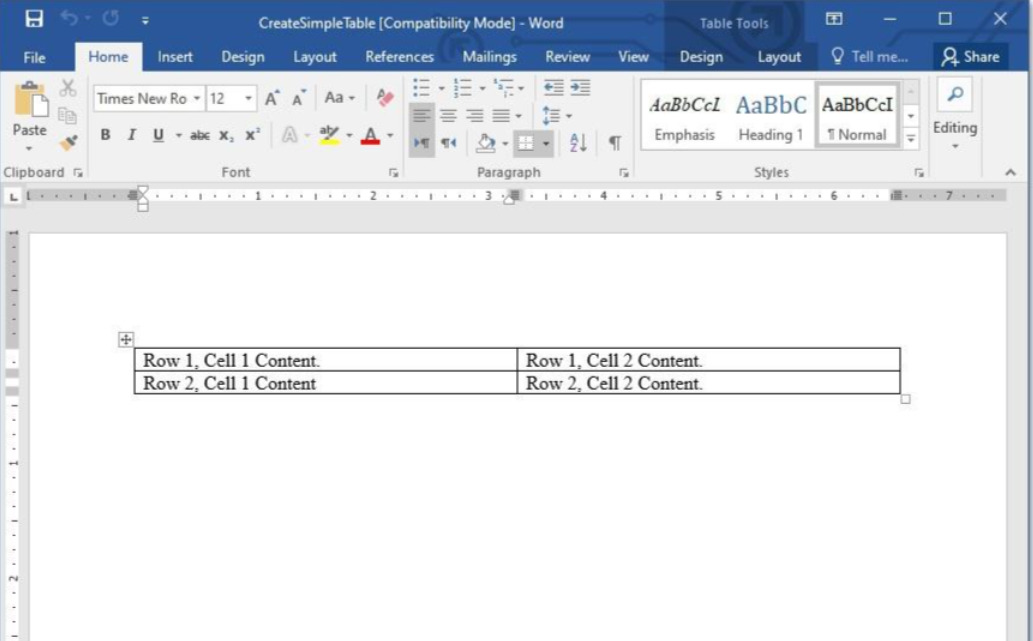Screen dimensions: 1033x641
Task: Open the font name dropdown
Action: pos(196,98)
